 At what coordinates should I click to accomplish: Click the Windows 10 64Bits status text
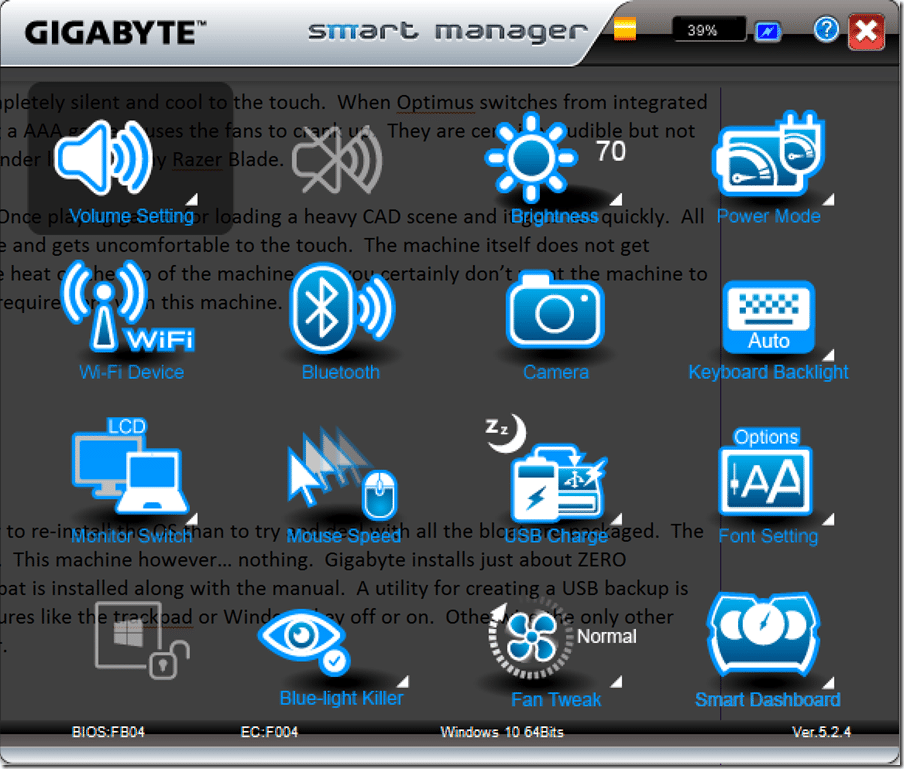point(502,732)
